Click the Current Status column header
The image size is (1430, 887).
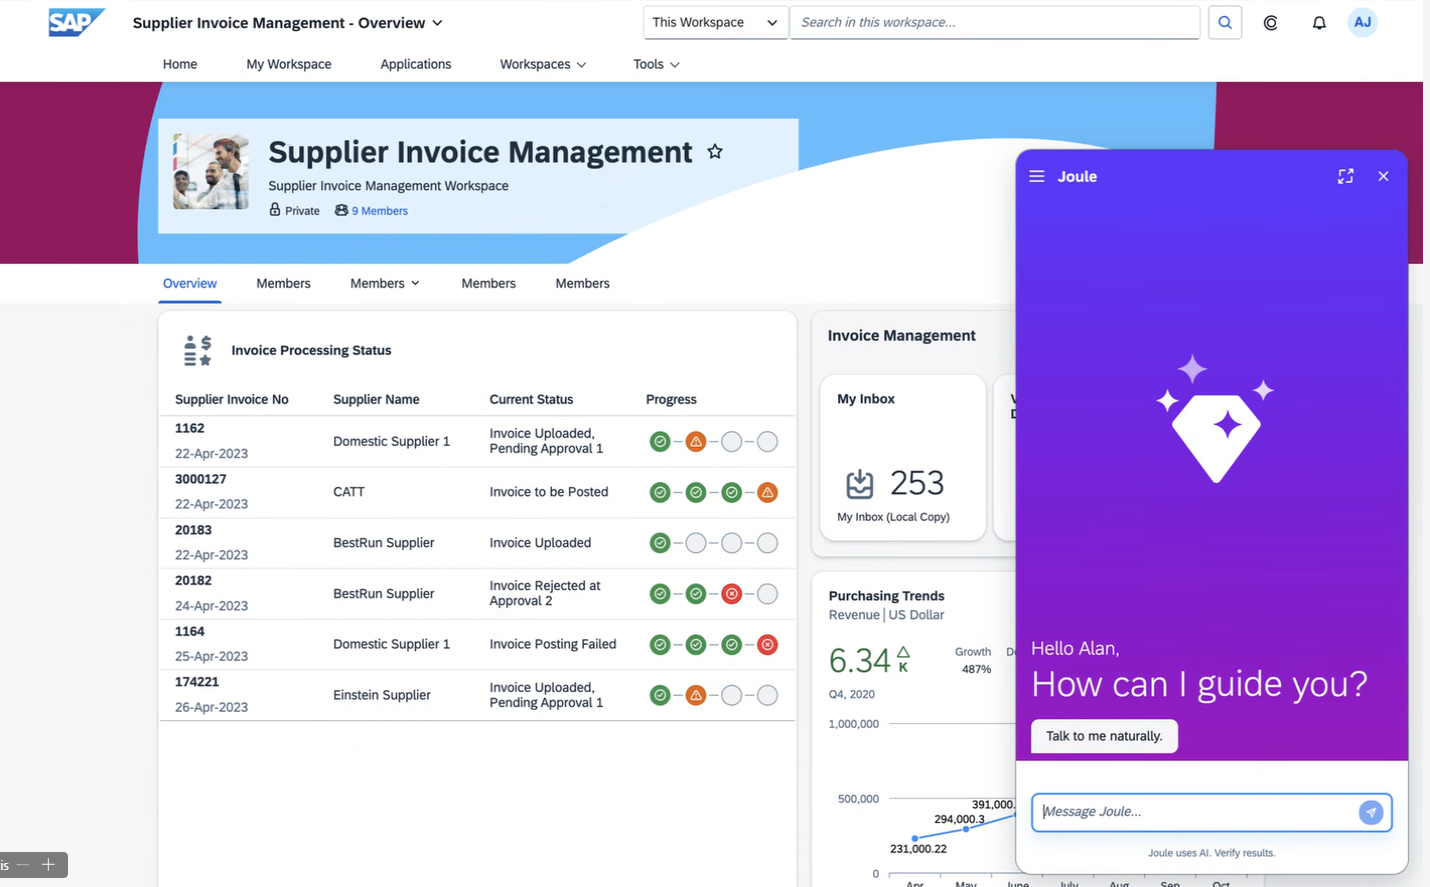click(531, 399)
